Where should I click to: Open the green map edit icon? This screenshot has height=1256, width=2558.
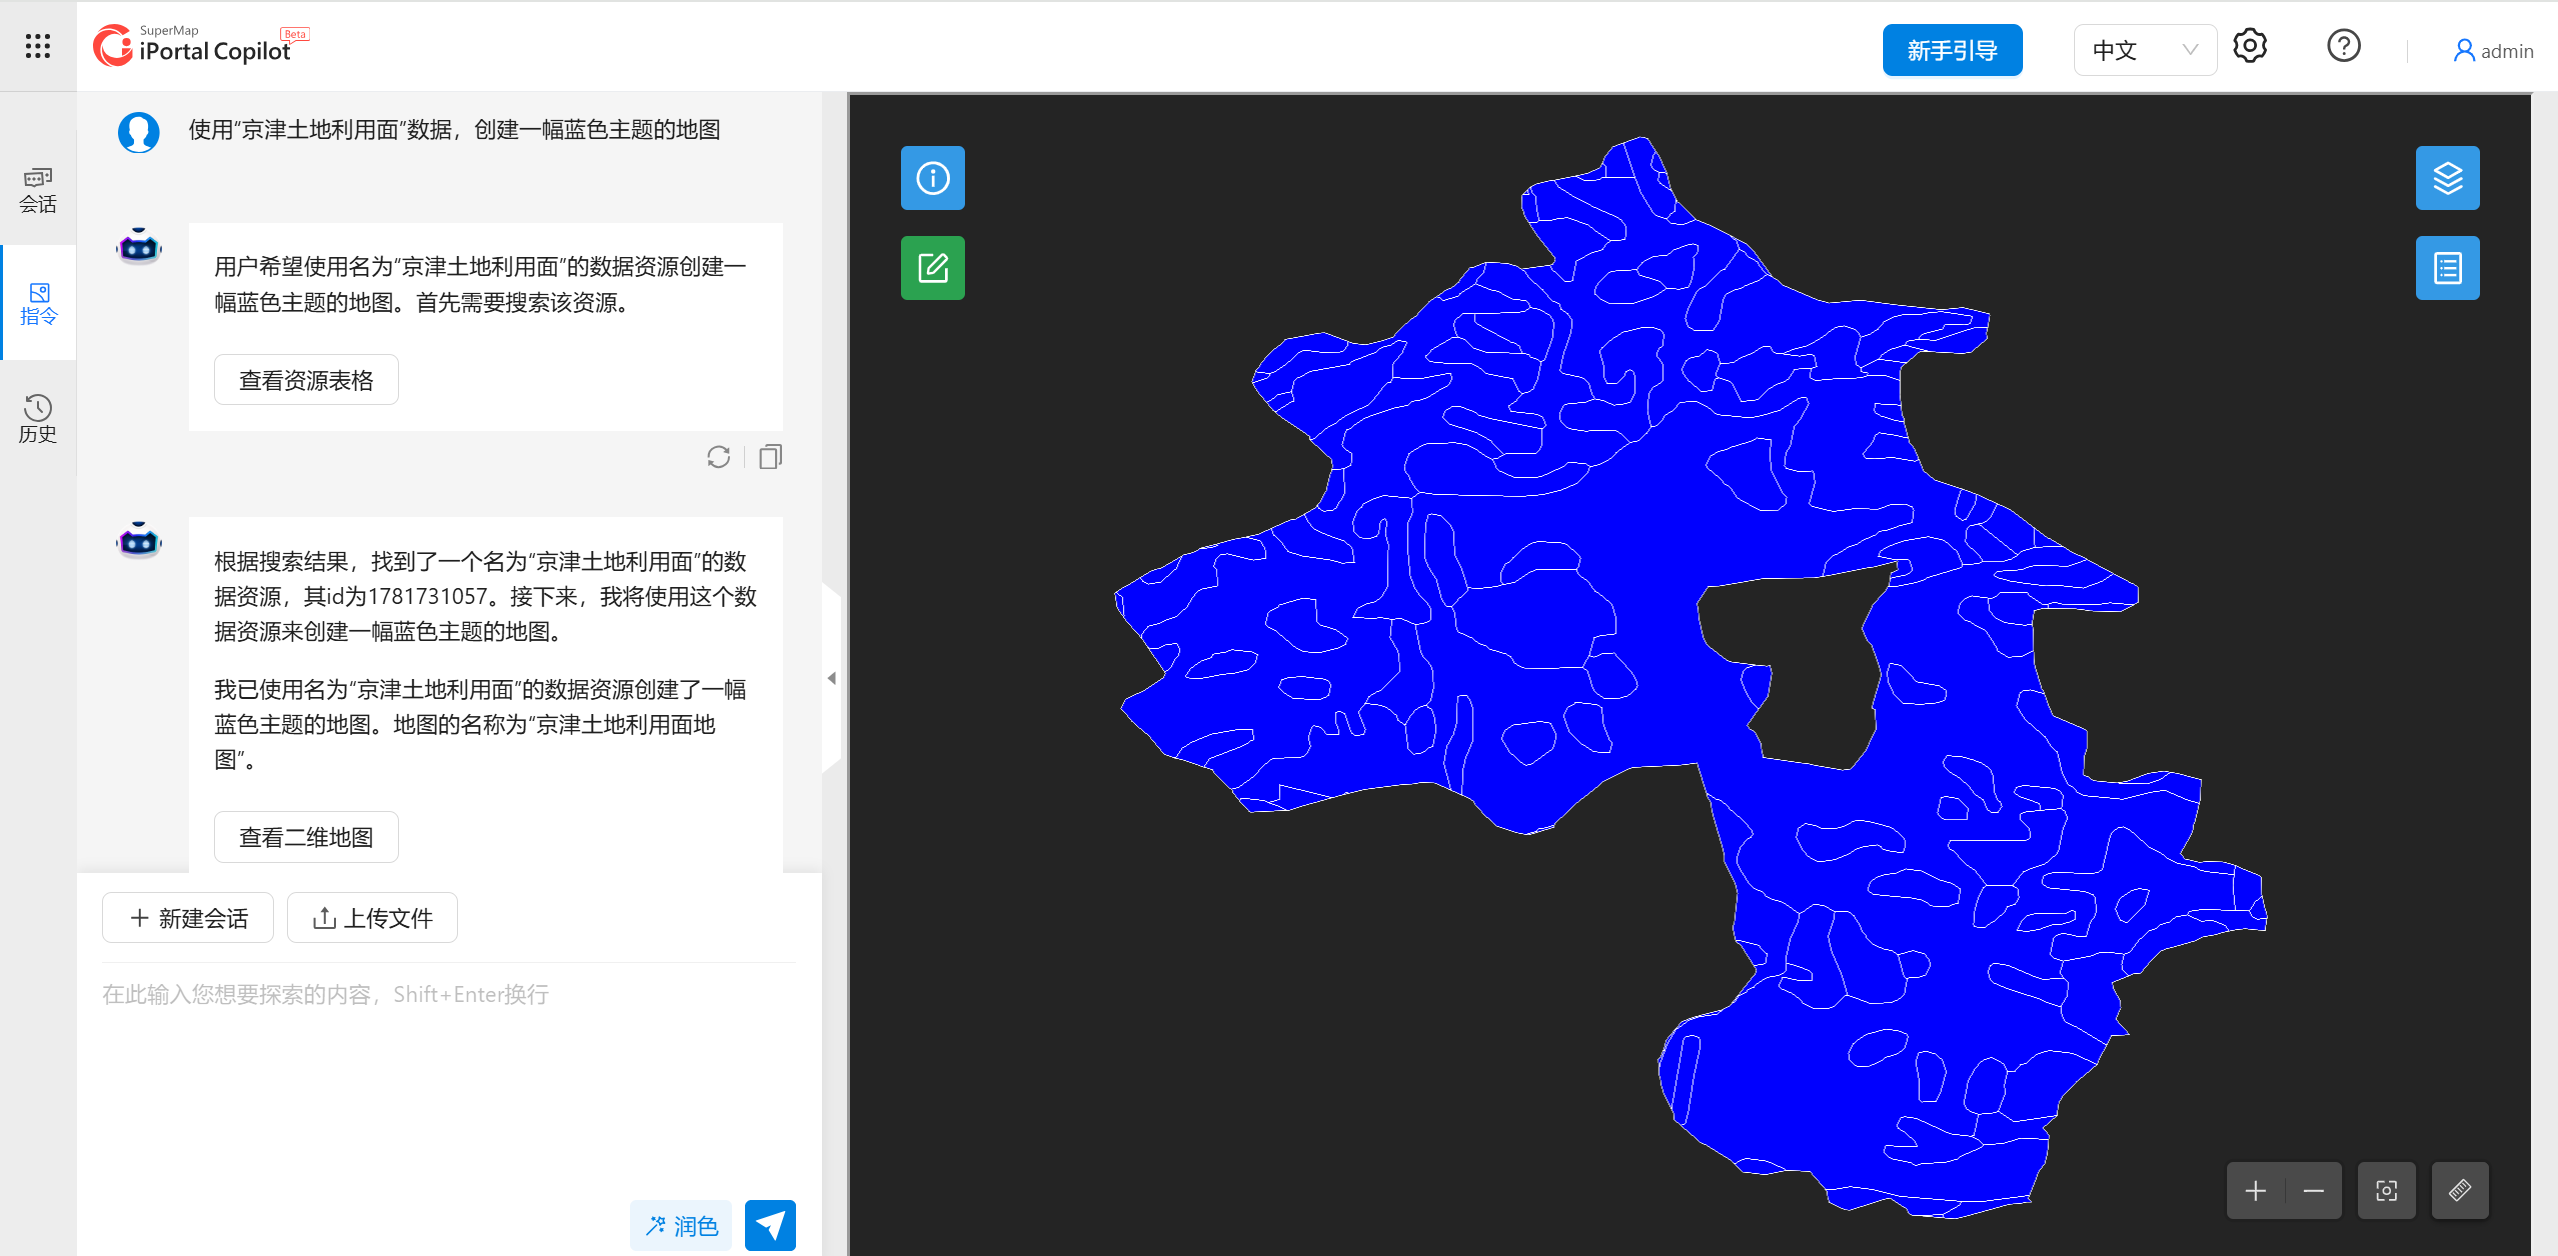(933, 268)
